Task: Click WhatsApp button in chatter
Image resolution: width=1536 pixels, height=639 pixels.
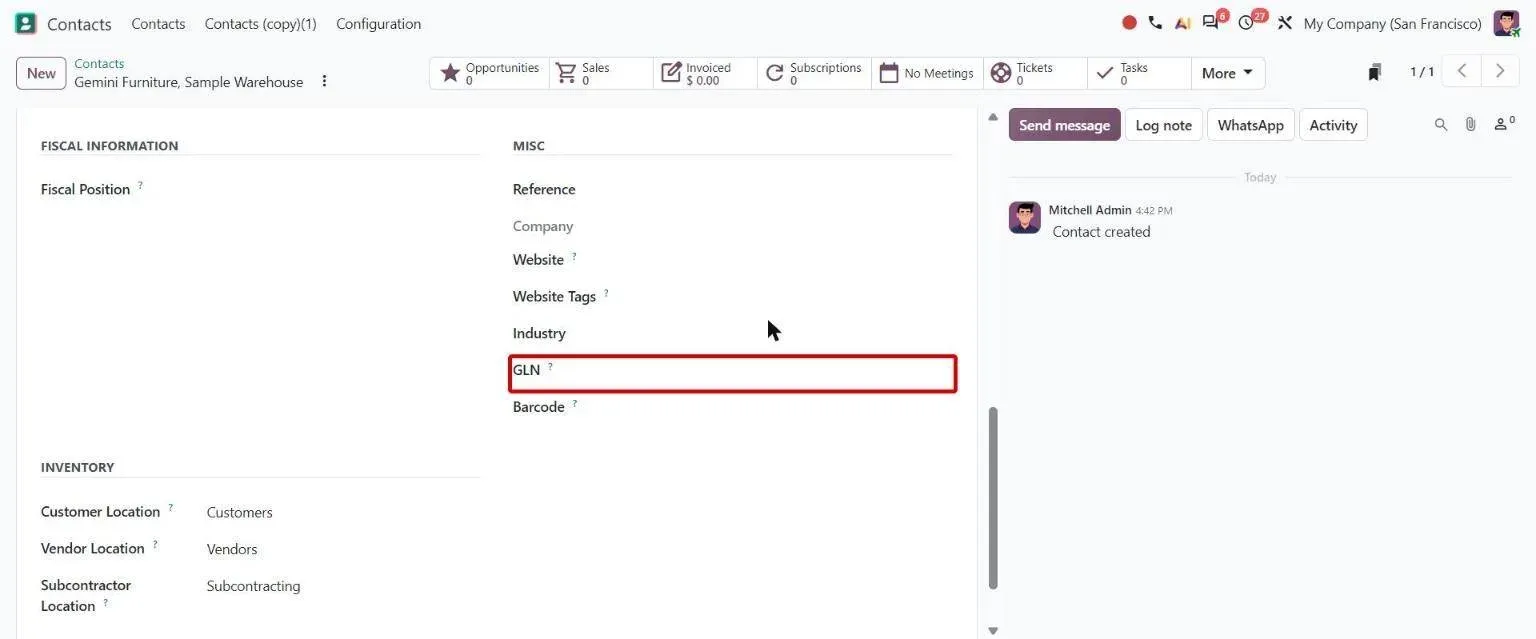Action: pos(1250,125)
